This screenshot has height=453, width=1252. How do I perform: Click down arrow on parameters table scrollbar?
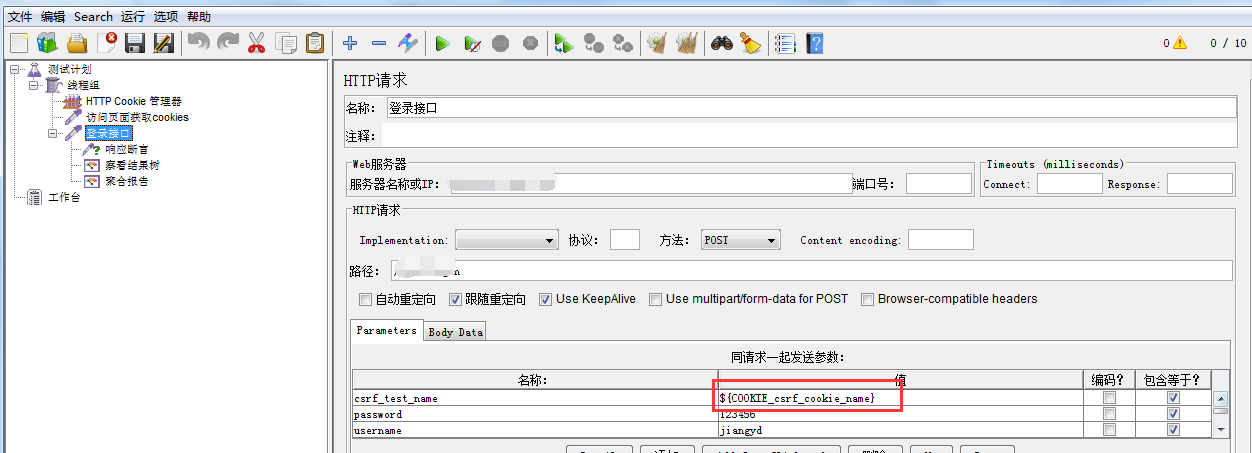point(1220,429)
